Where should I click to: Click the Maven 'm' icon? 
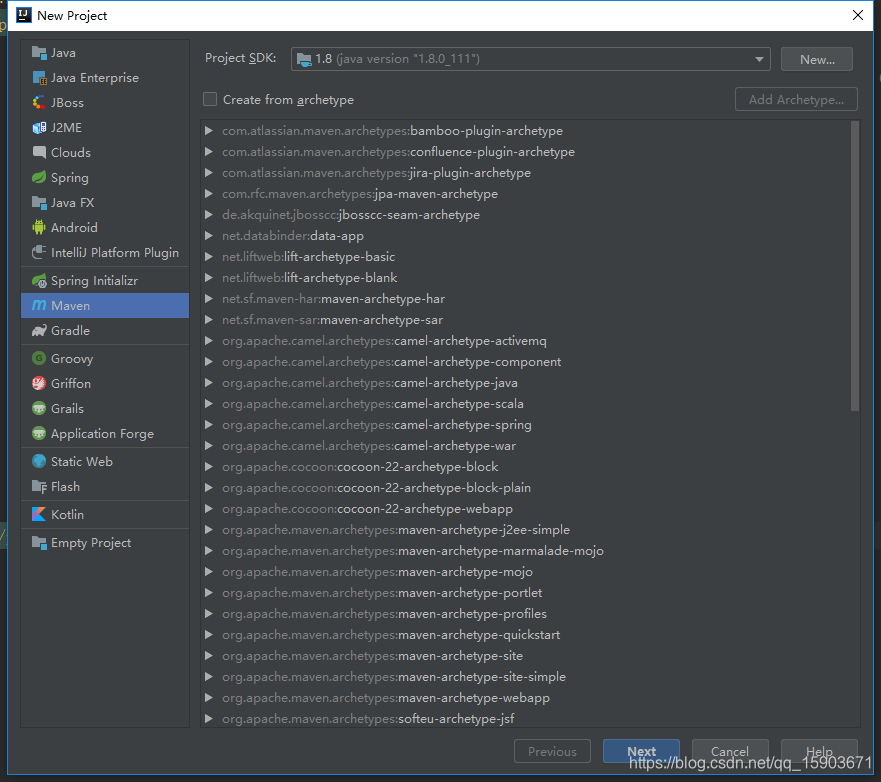point(39,306)
